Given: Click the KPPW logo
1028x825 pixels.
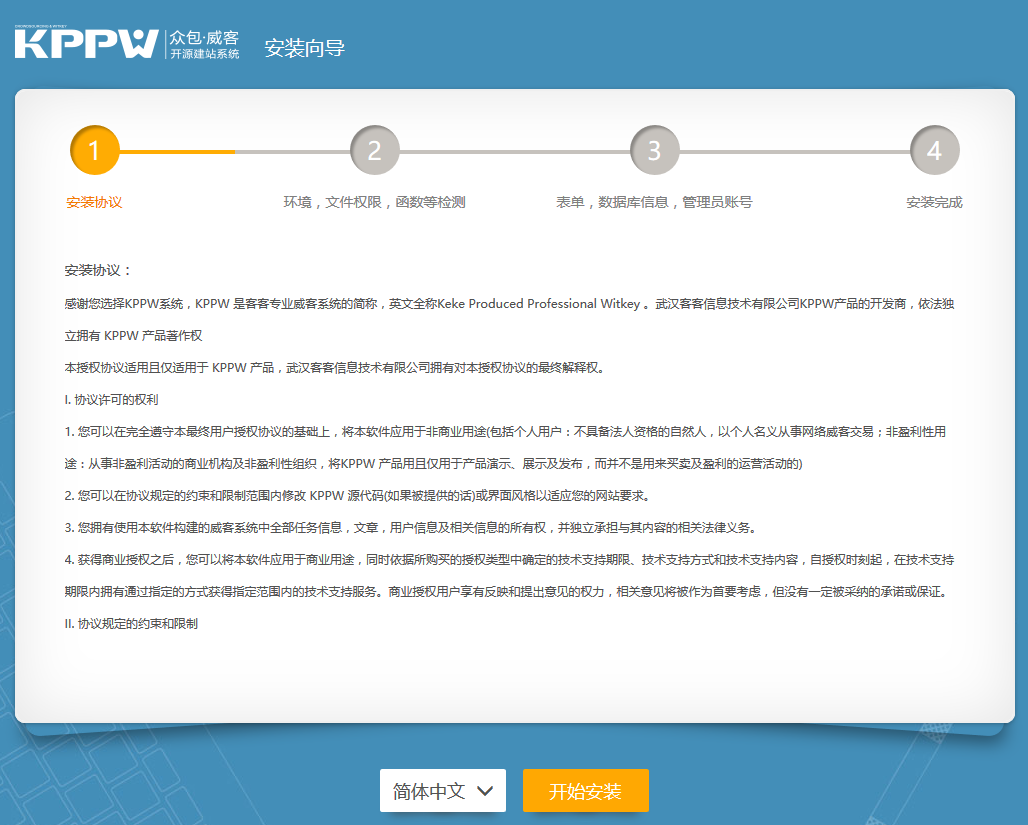Looking at the screenshot, I should tap(87, 44).
